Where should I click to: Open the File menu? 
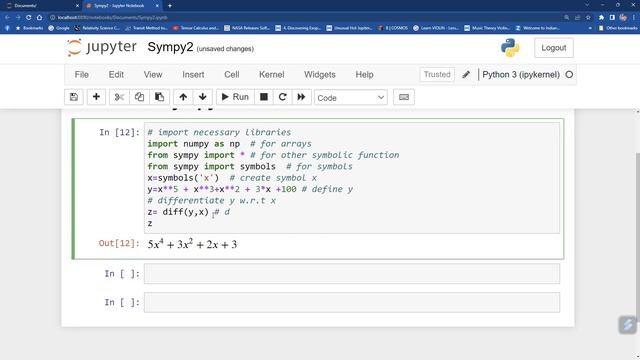82,75
